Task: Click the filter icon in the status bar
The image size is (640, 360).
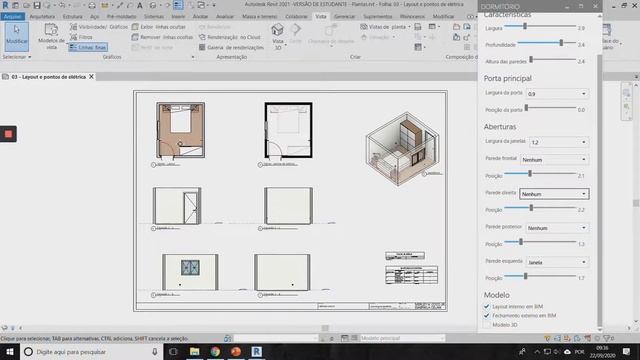Action: pyautogui.click(x=607, y=338)
